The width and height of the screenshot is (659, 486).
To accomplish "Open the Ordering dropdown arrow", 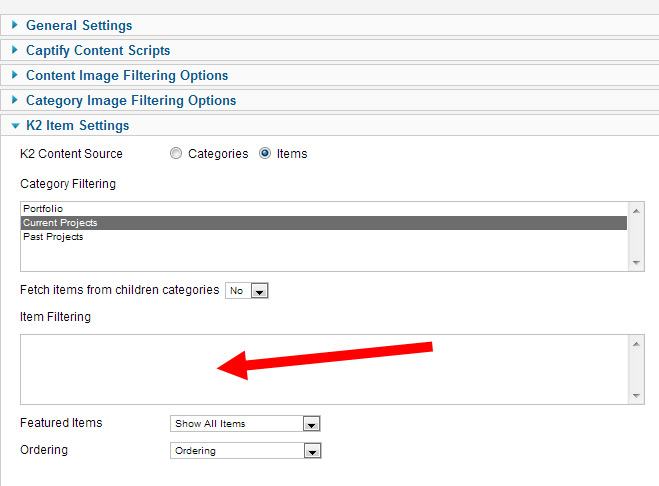I will pyautogui.click(x=312, y=451).
